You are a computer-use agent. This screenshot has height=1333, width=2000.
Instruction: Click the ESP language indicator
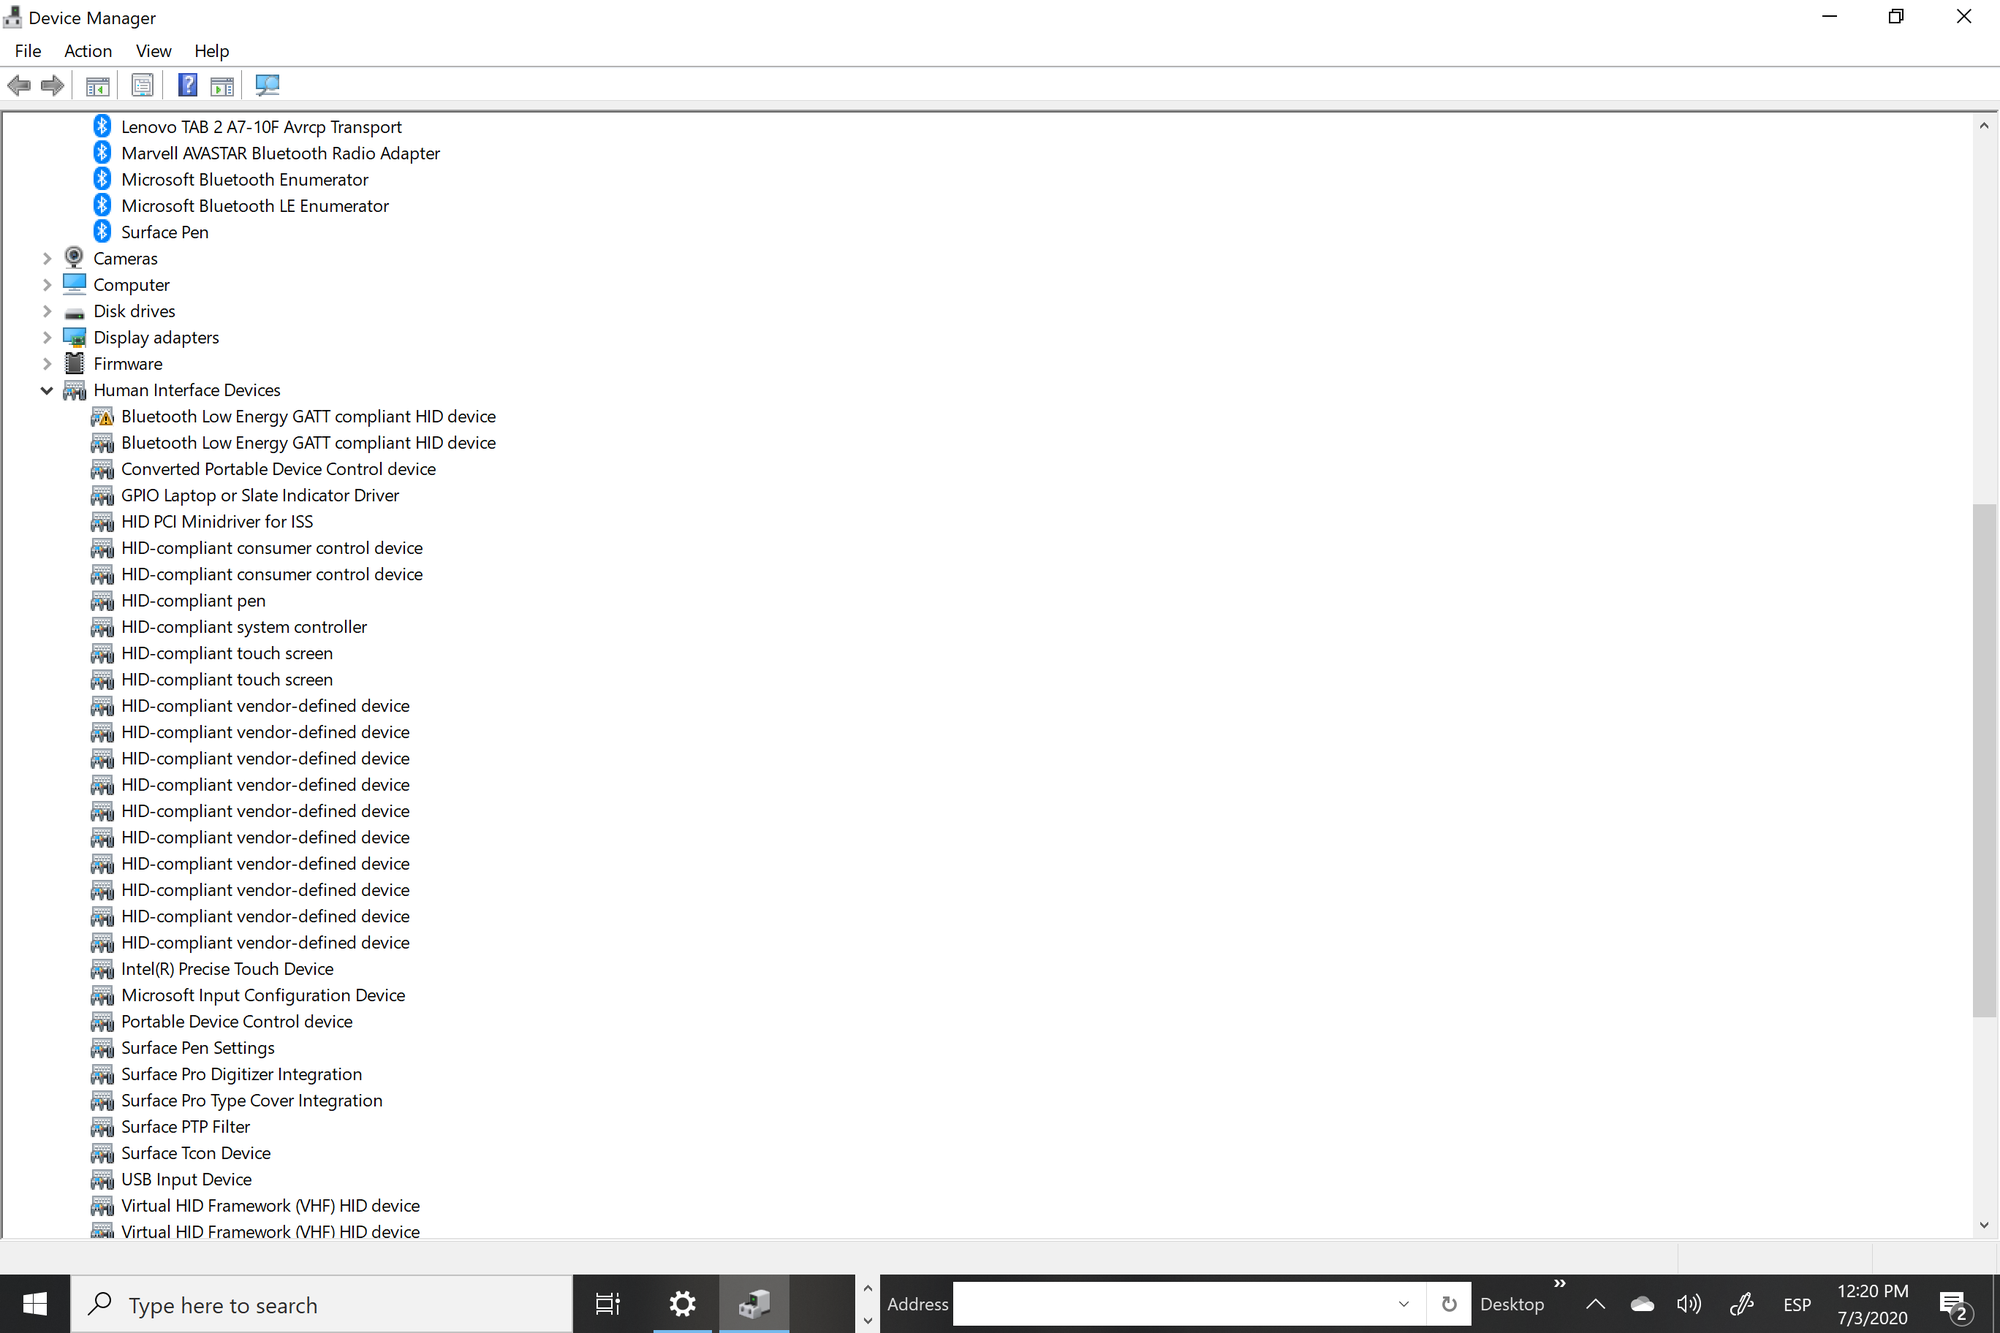tap(1797, 1305)
